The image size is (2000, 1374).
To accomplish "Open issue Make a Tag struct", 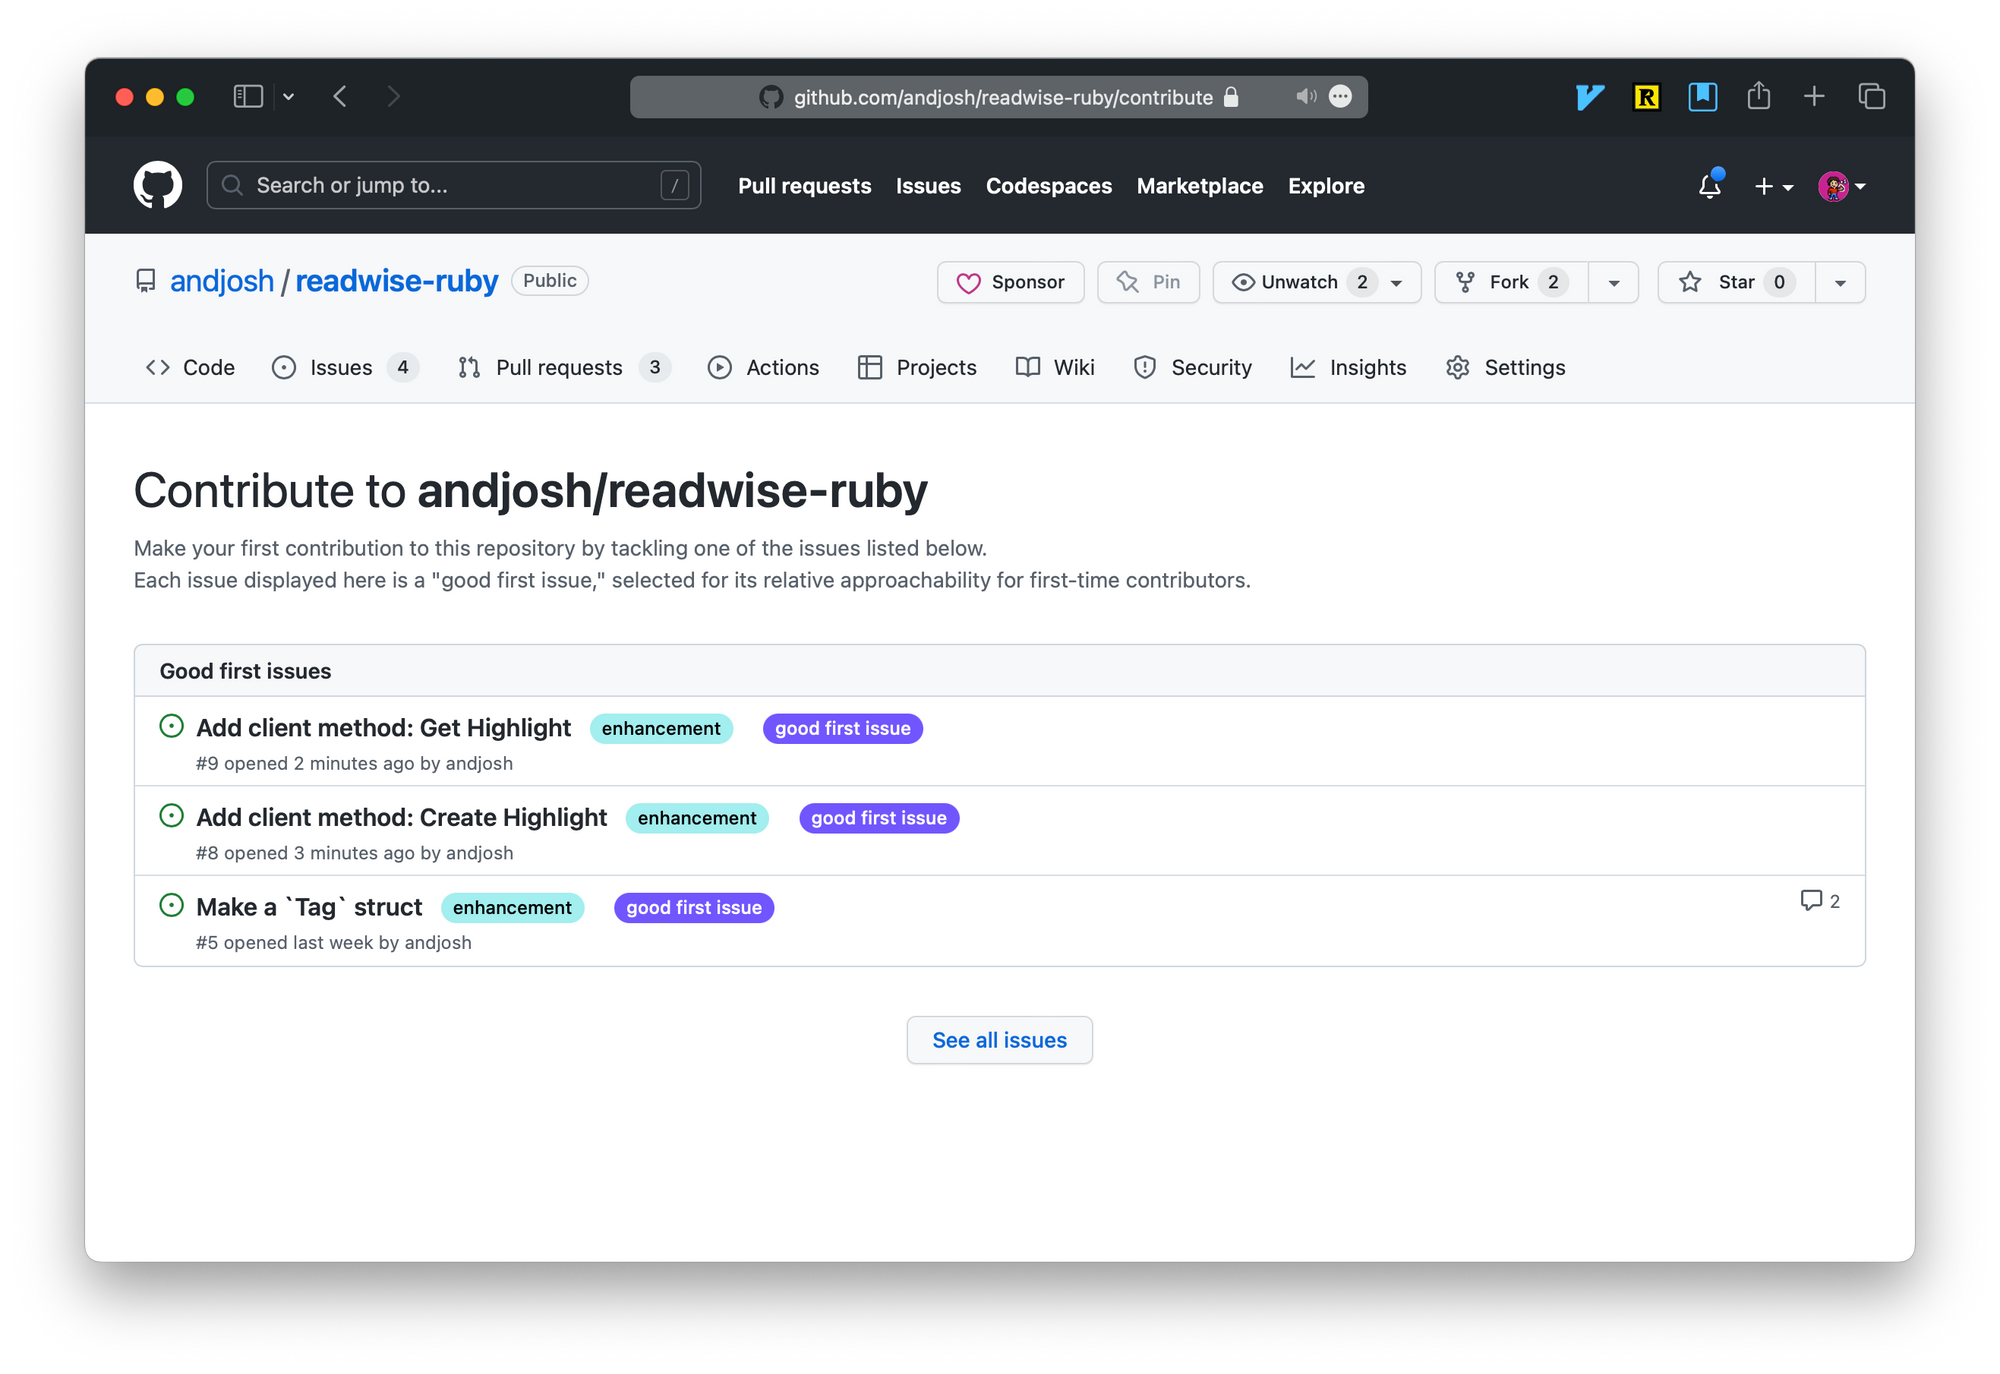I will tap(310, 907).
